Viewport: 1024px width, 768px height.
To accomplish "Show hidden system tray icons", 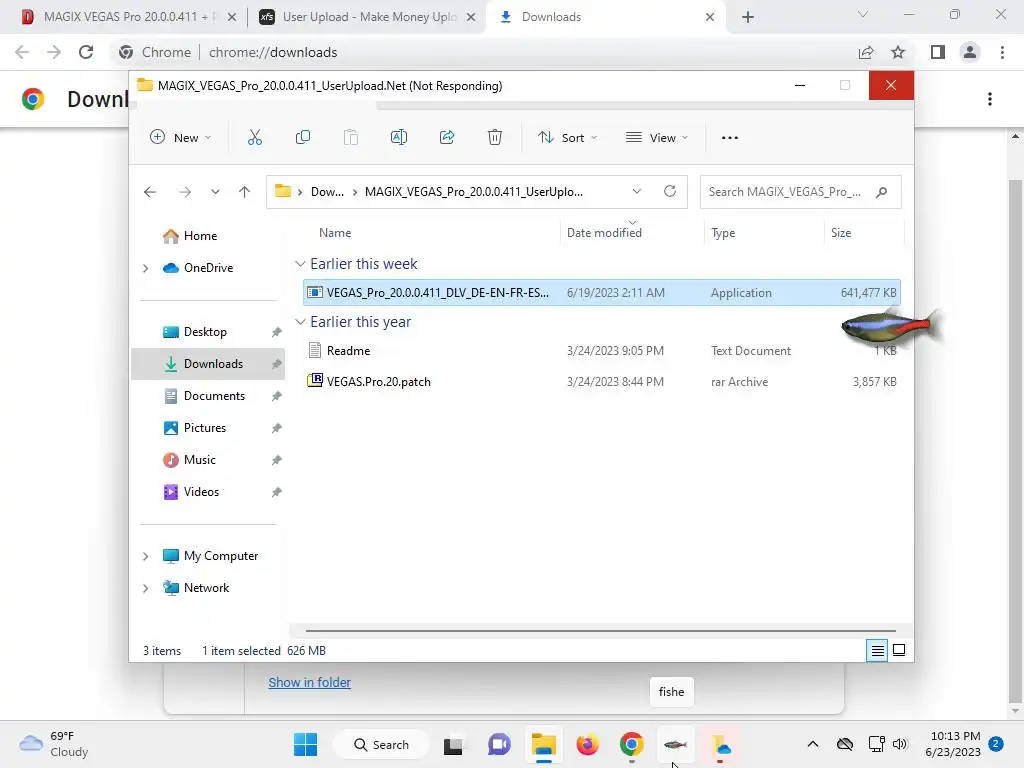I will [812, 744].
